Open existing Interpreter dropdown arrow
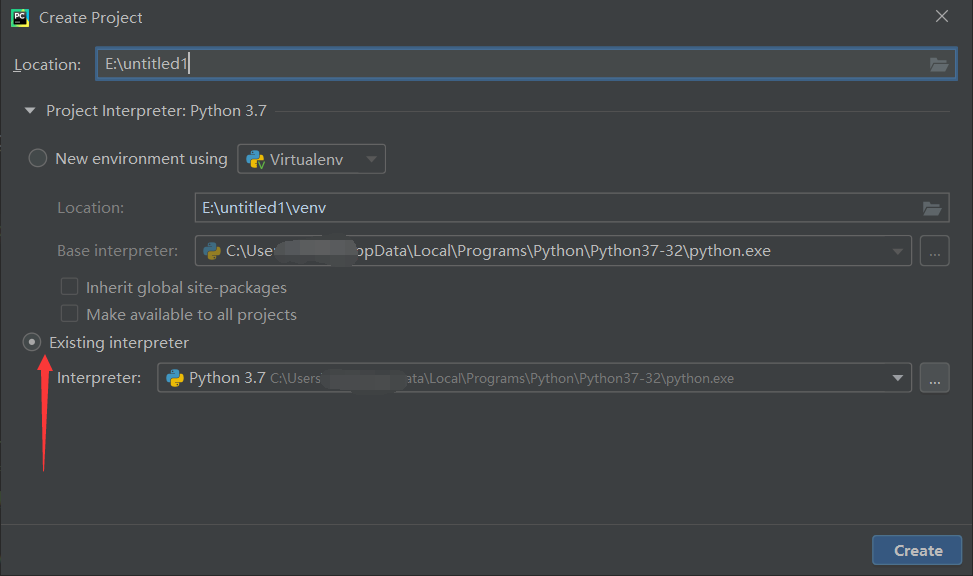This screenshot has width=973, height=576. 897,378
